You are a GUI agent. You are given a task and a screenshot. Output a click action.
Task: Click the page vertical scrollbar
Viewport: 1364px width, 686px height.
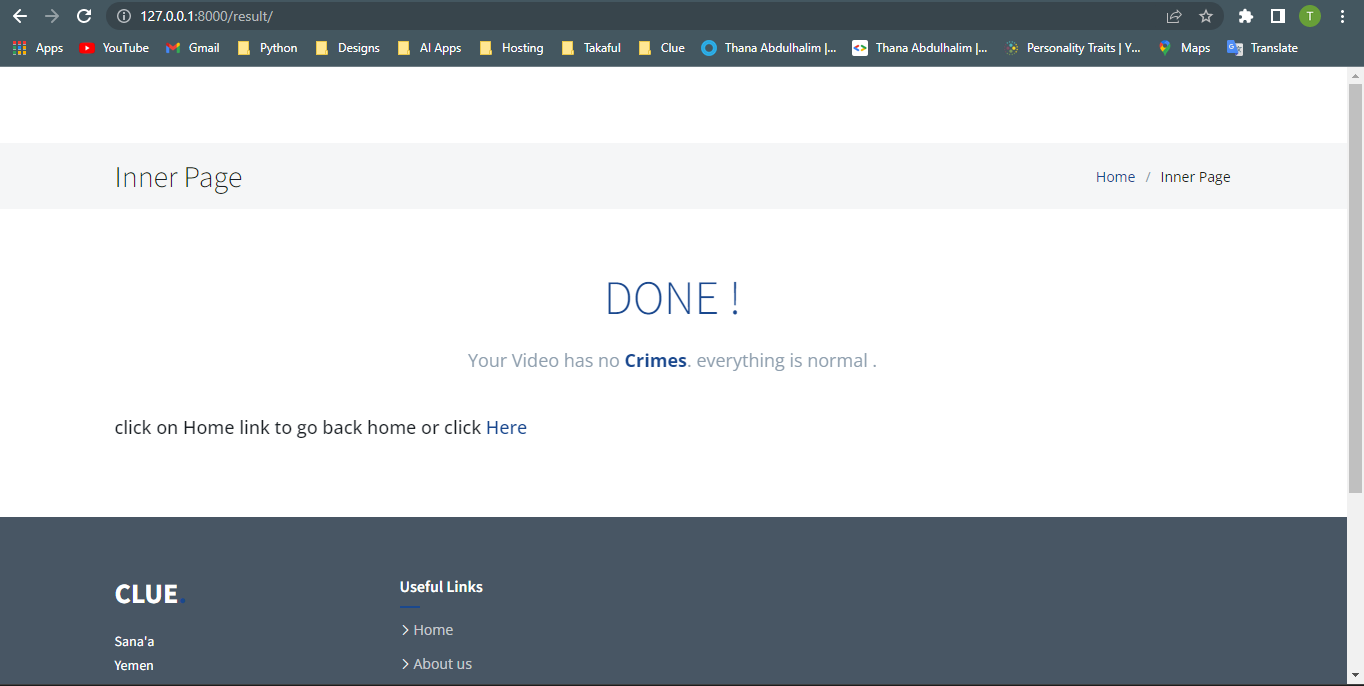(x=1355, y=290)
